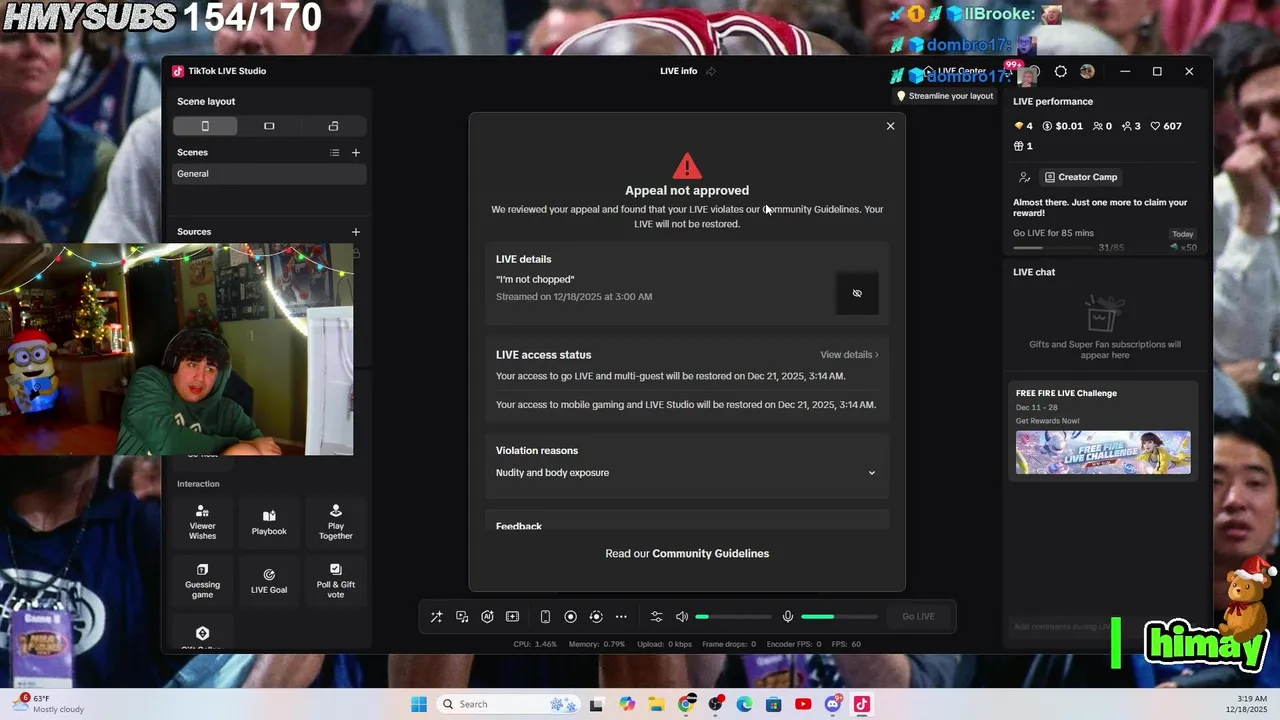The image size is (1280, 720).
Task: Add a new scene with the plus icon
Action: 355,153
